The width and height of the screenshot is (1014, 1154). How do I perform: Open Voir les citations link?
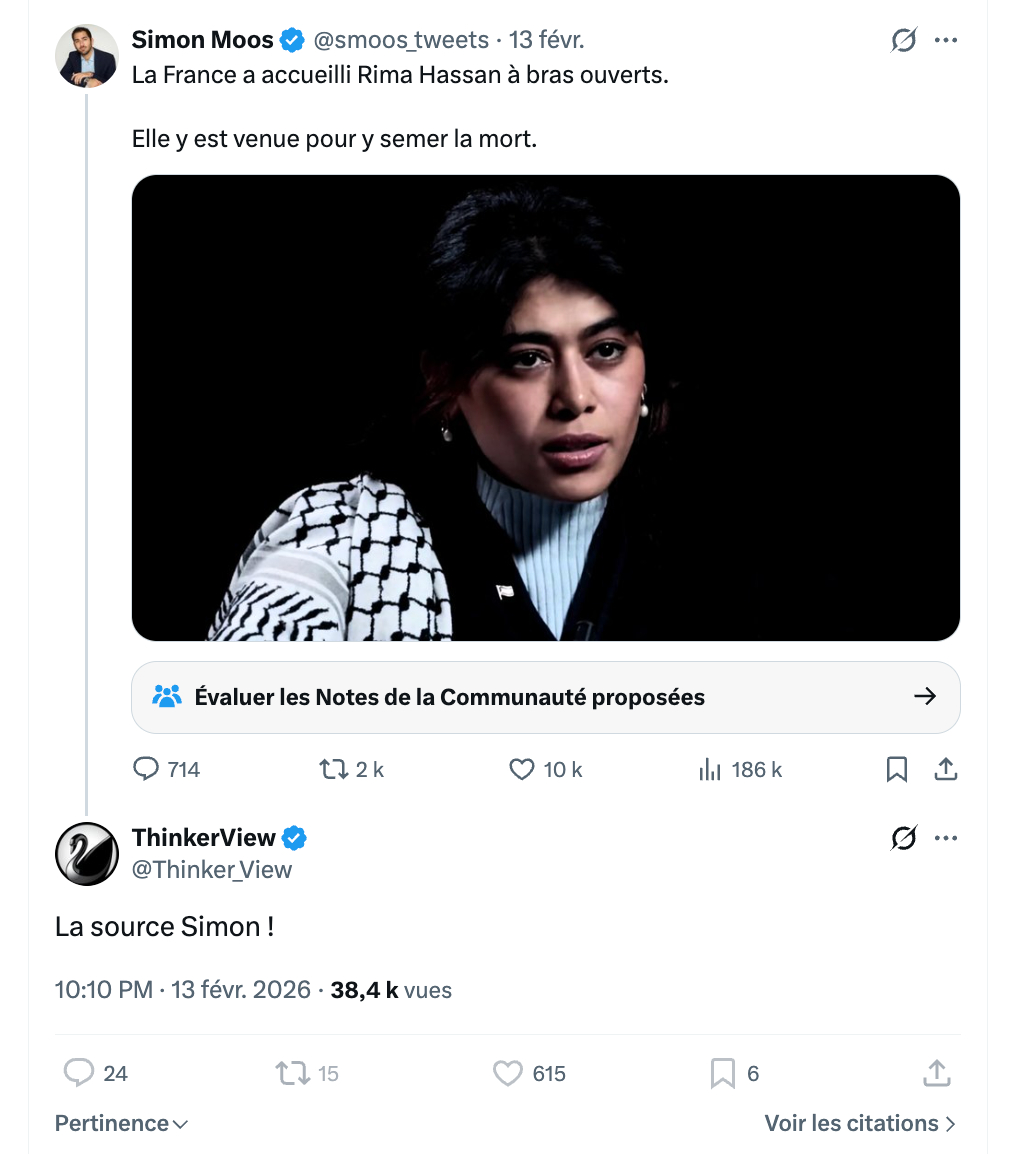[x=859, y=1123]
